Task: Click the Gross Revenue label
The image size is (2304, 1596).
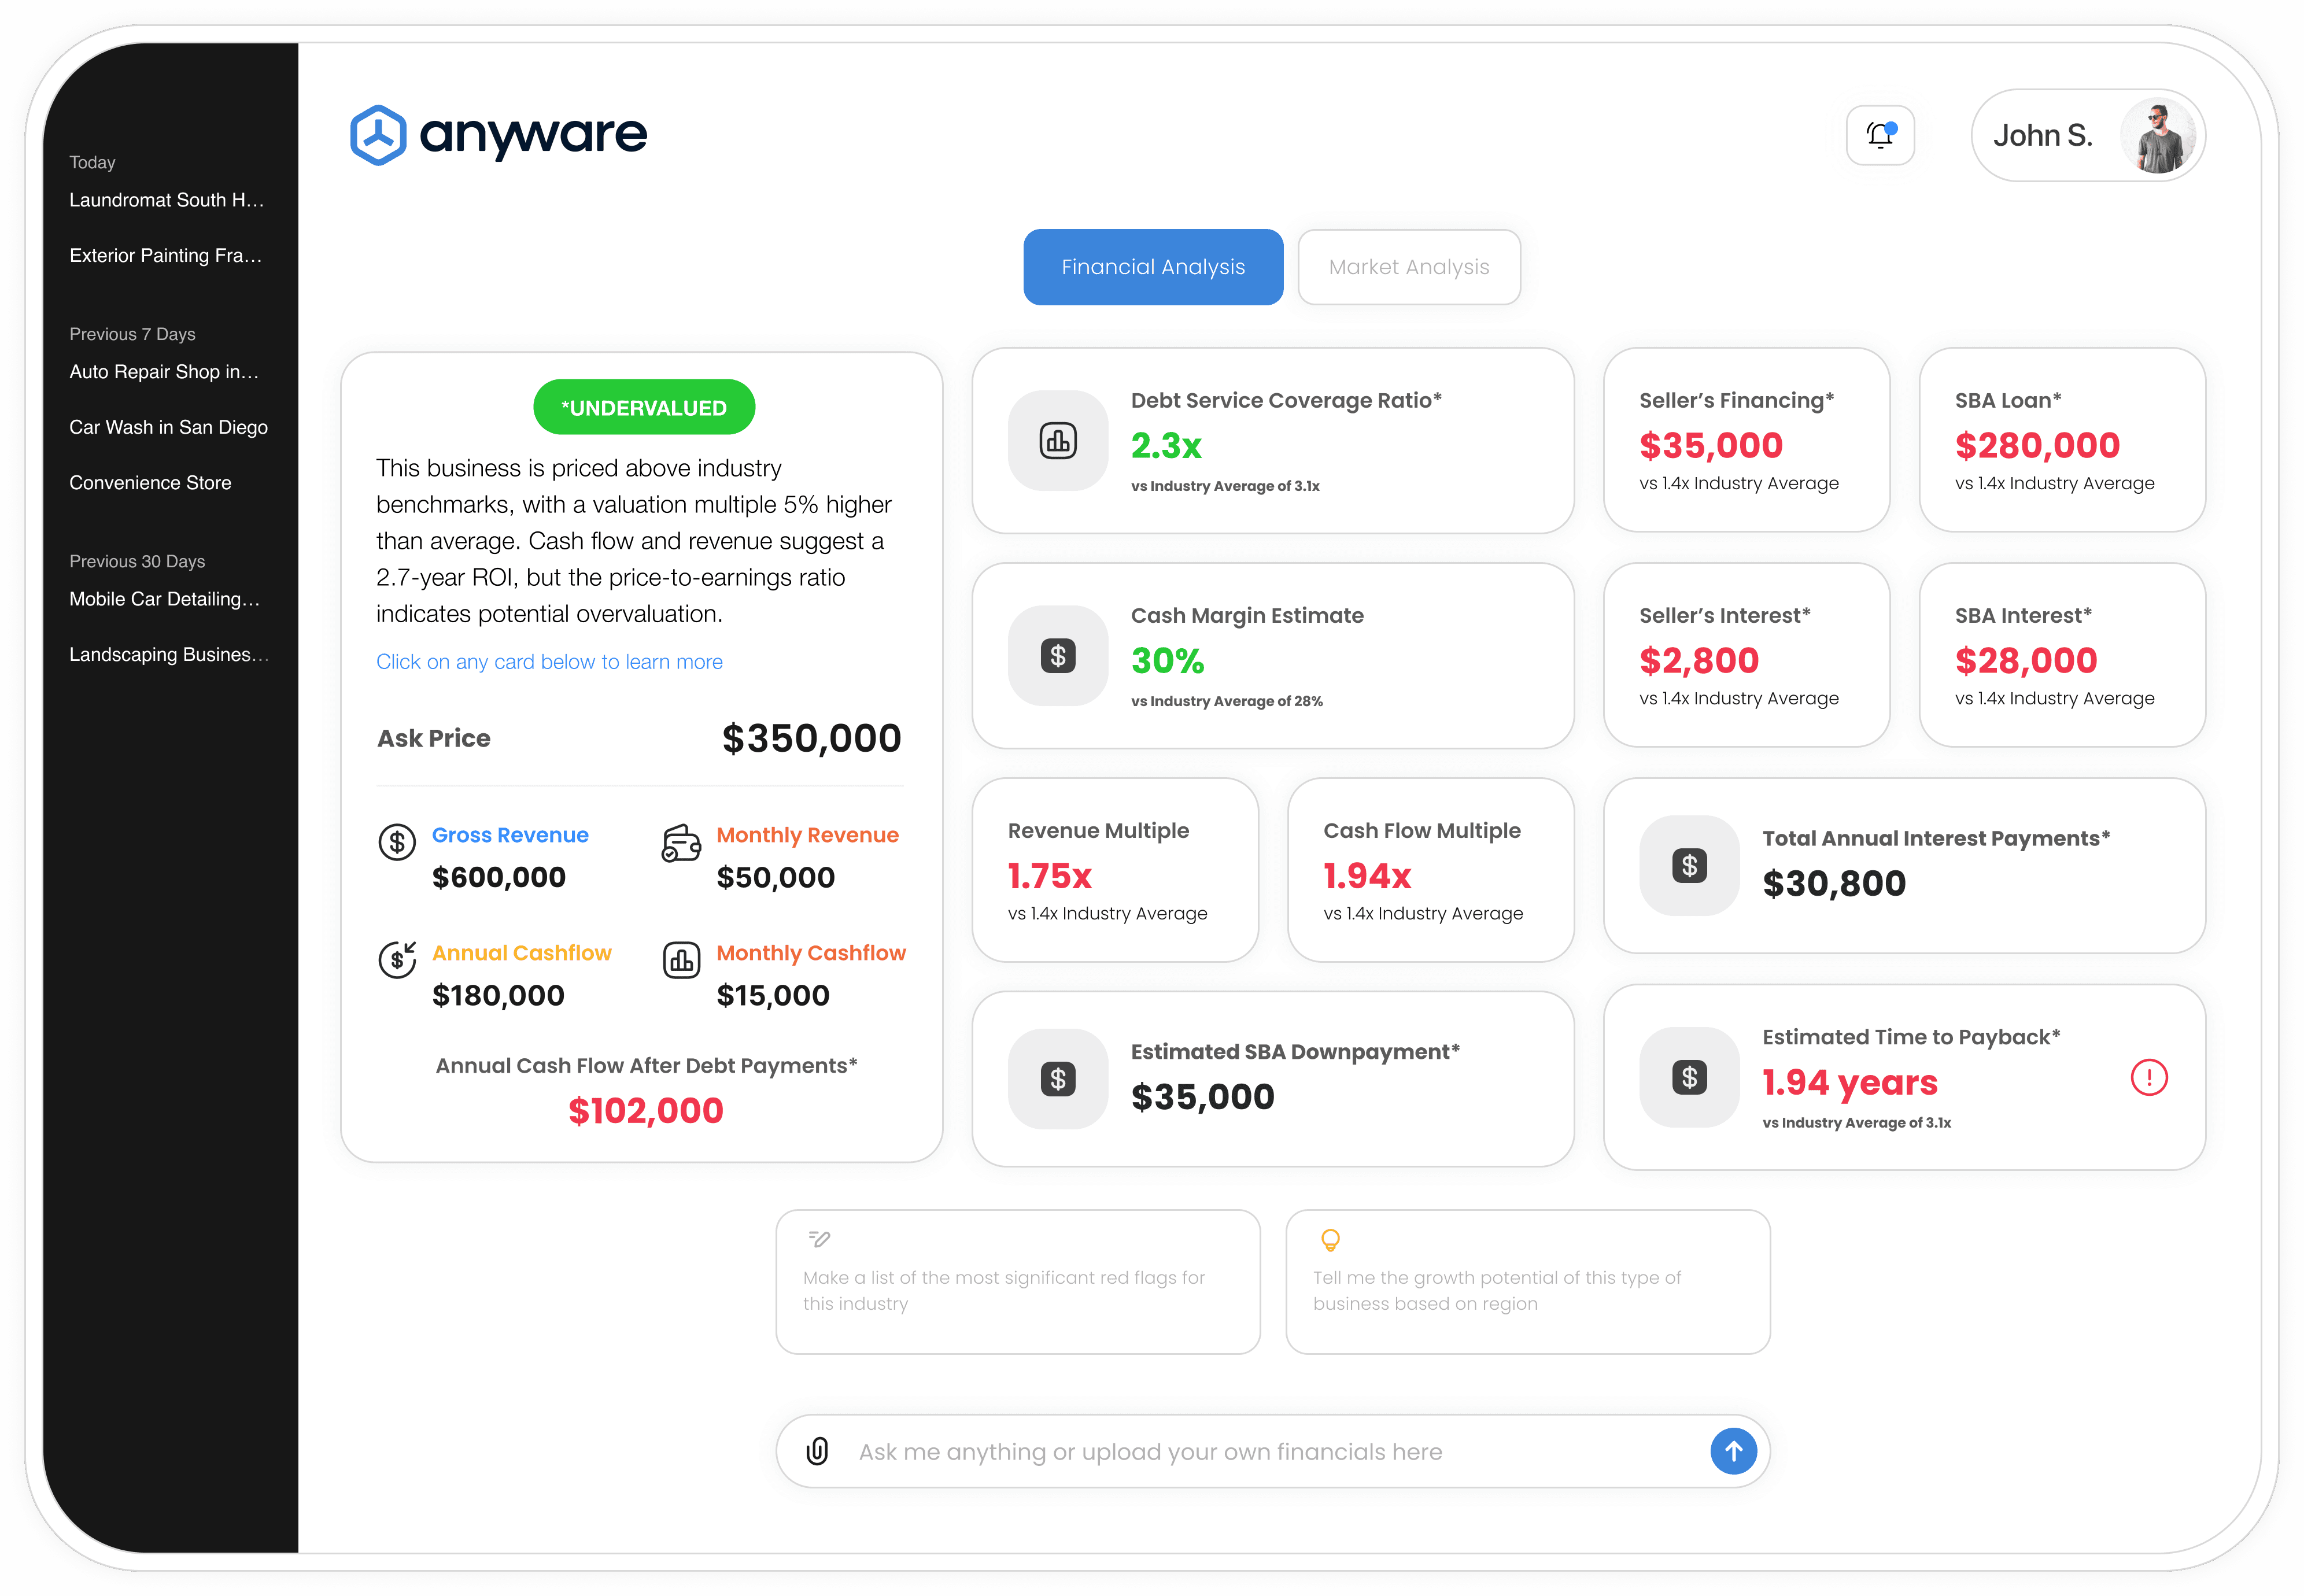Action: point(510,835)
